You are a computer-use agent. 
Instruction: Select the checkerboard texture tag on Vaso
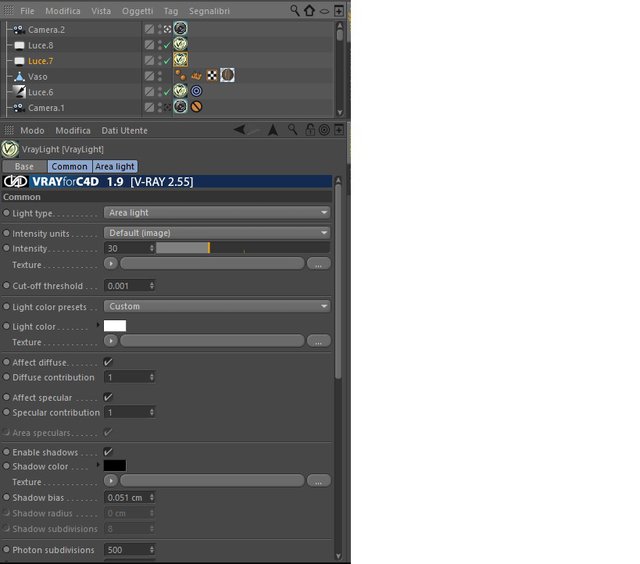212,75
